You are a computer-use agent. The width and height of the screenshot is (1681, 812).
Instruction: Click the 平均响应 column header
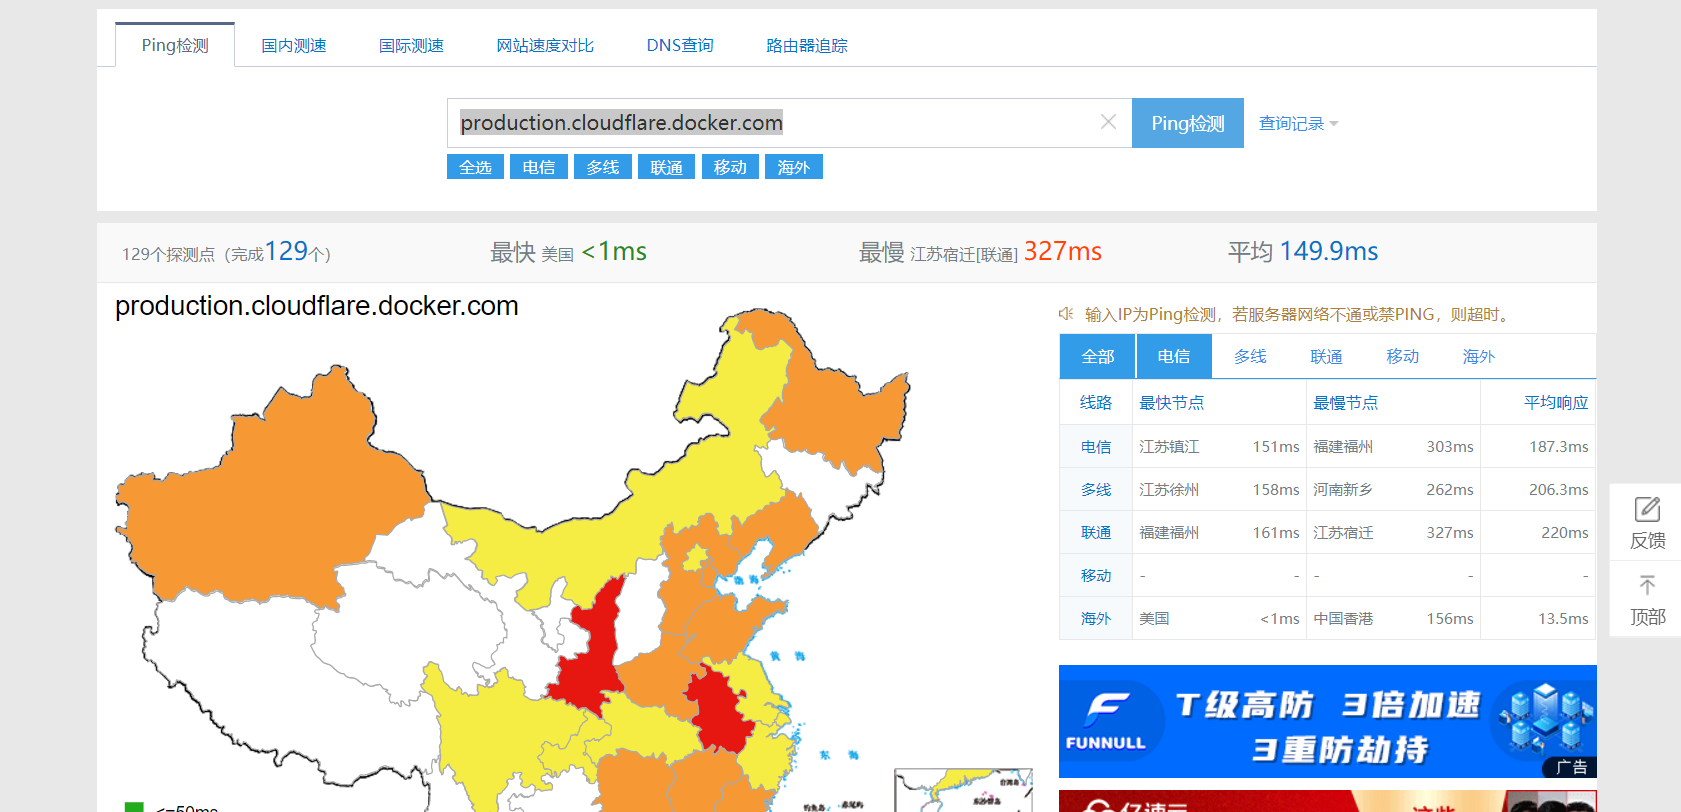tap(1556, 402)
